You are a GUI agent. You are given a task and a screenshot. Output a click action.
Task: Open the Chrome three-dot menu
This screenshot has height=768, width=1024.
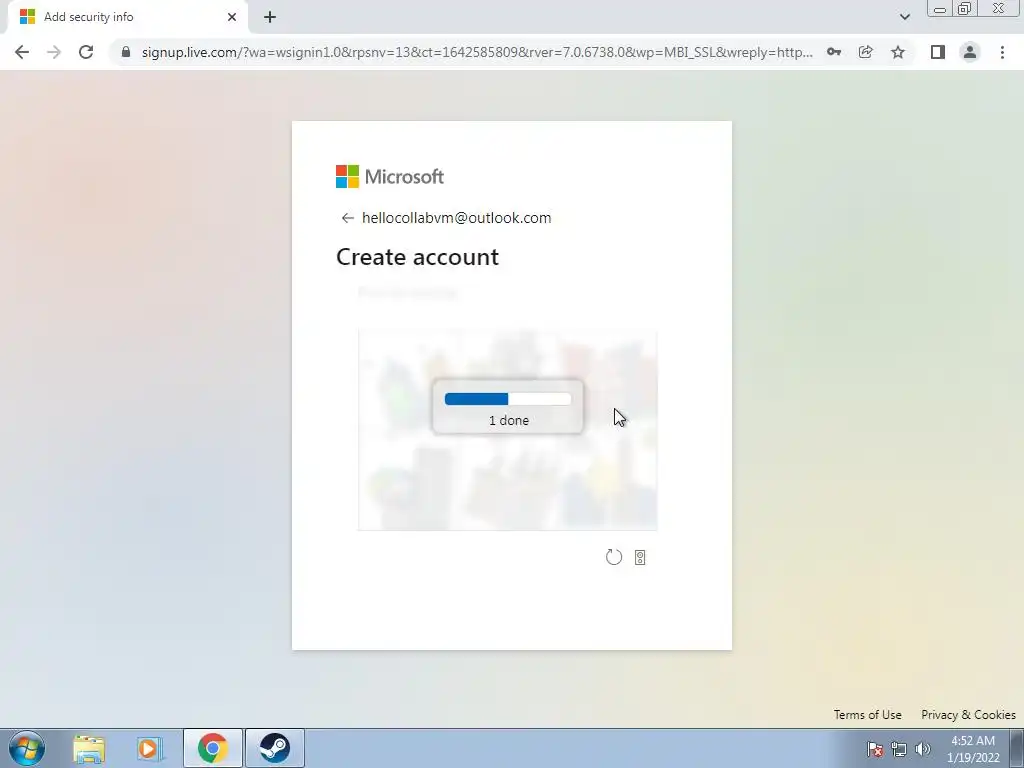1002,52
